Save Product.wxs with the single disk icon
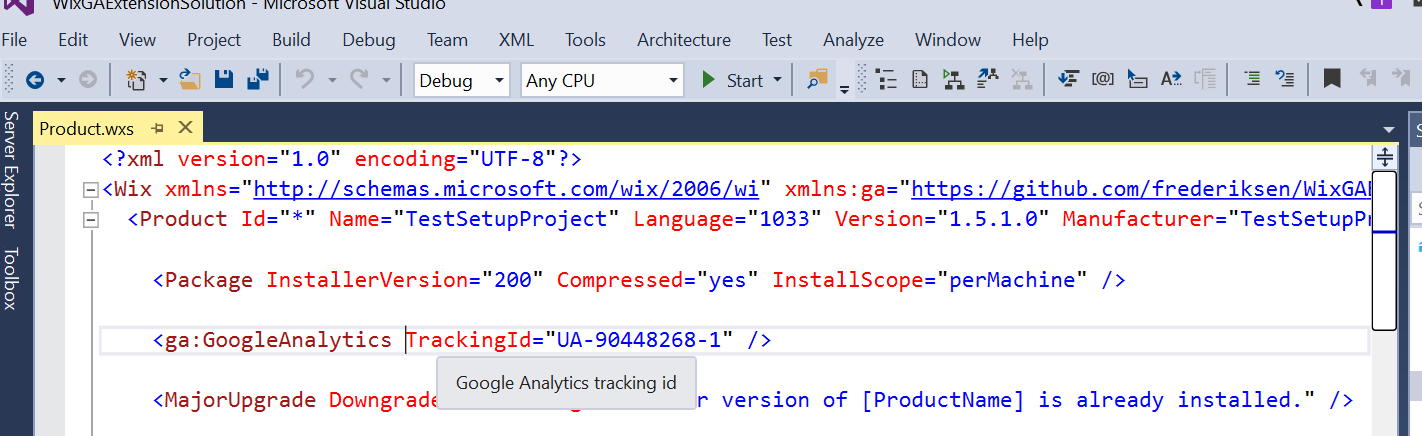 [225, 80]
